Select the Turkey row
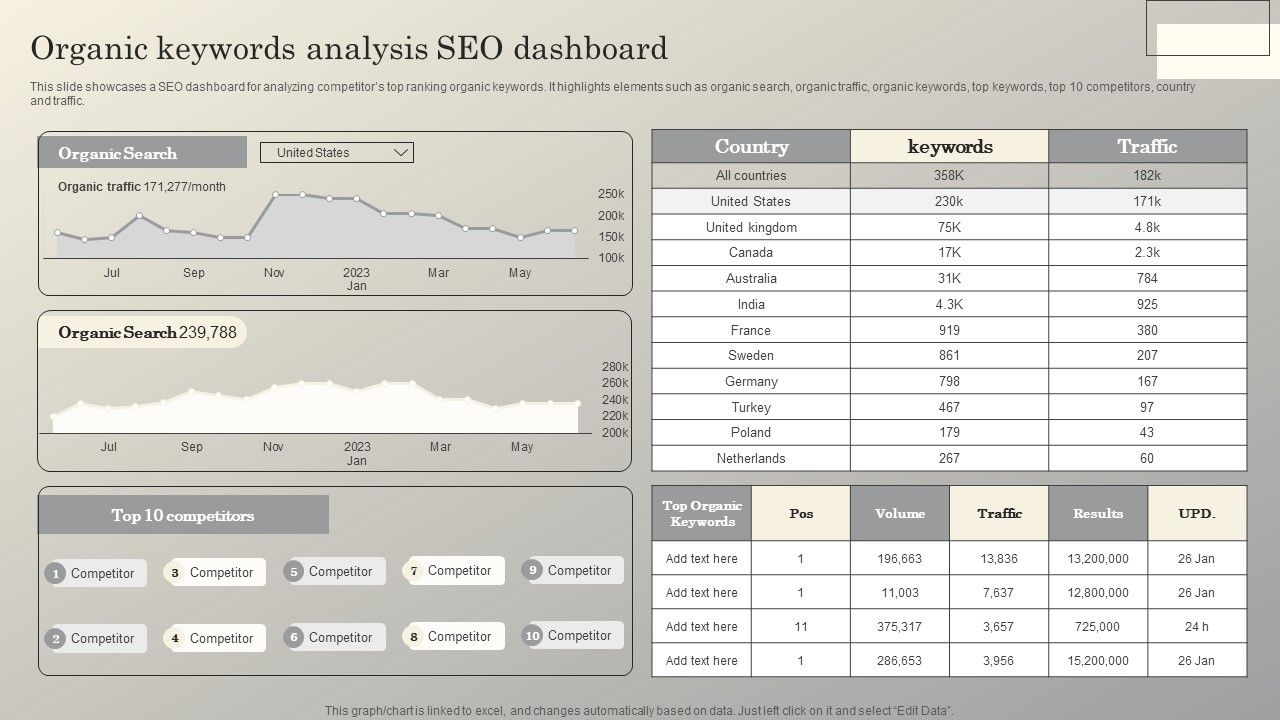Image resolution: width=1280 pixels, height=720 pixels. (x=949, y=407)
